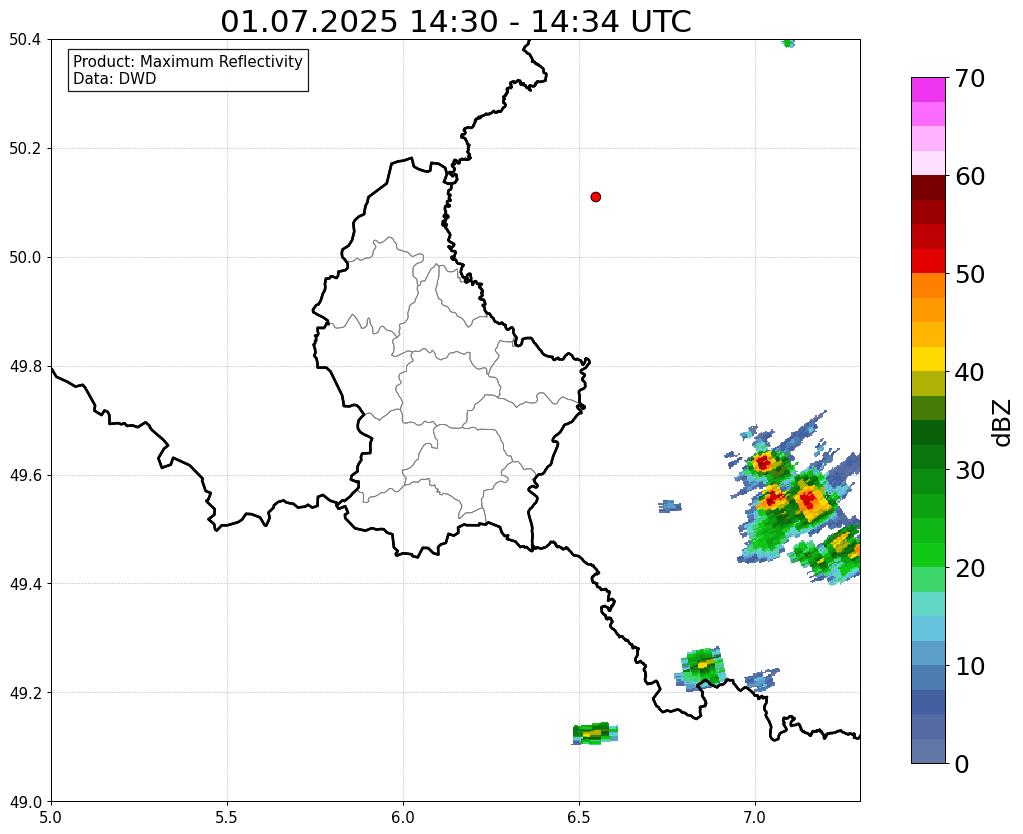Click the colorbar tick label "70"

[969, 78]
